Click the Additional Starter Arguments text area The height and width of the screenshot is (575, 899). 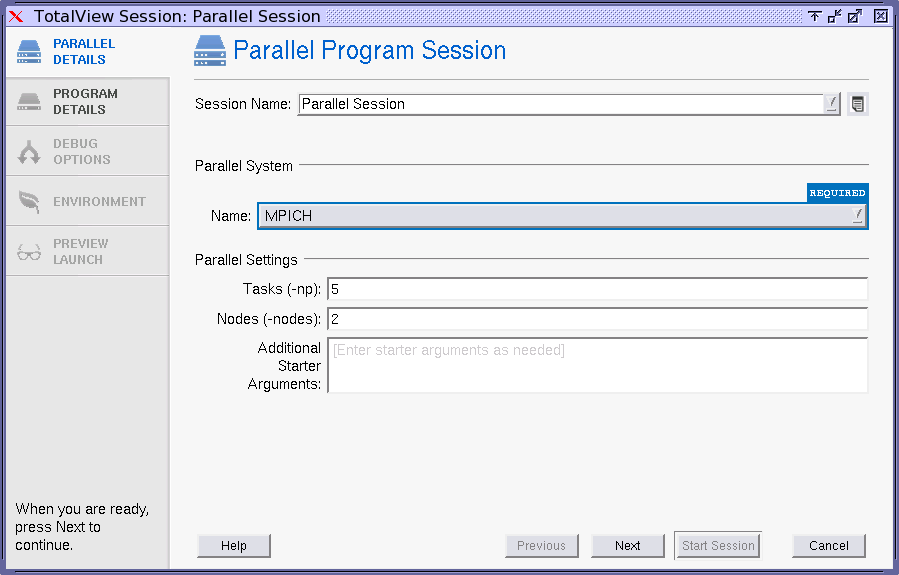597,365
